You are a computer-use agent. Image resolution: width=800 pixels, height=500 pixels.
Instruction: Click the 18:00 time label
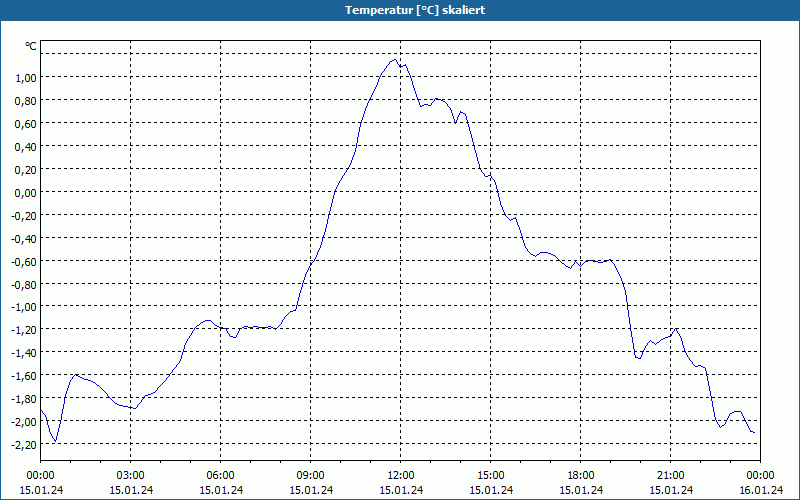pyautogui.click(x=581, y=476)
